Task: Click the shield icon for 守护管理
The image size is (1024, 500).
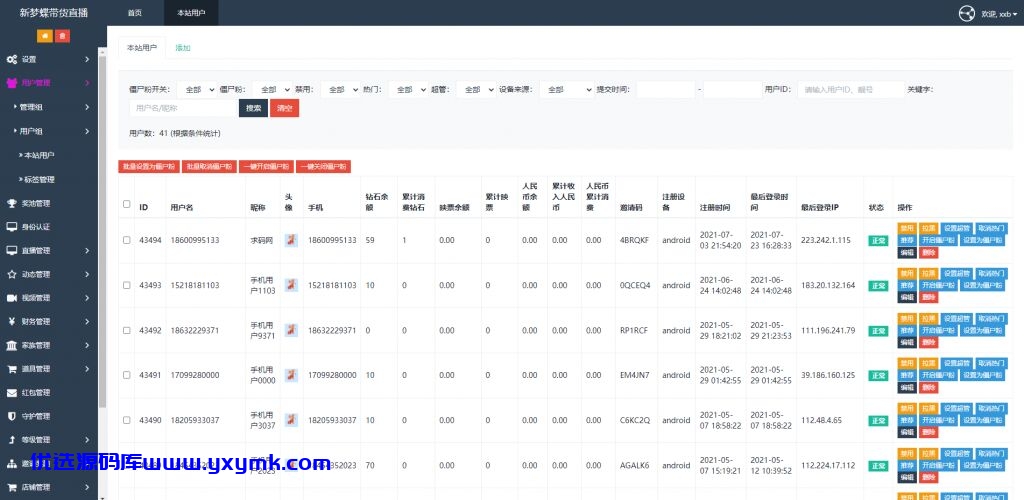Action: point(12,416)
